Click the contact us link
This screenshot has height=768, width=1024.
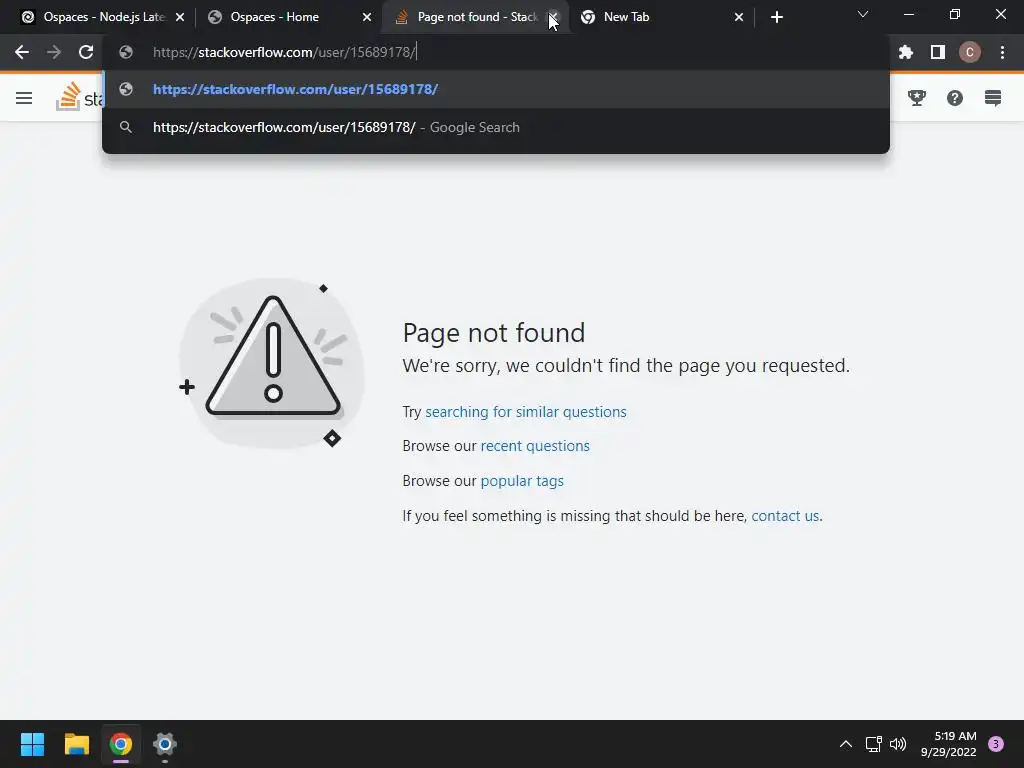[785, 516]
